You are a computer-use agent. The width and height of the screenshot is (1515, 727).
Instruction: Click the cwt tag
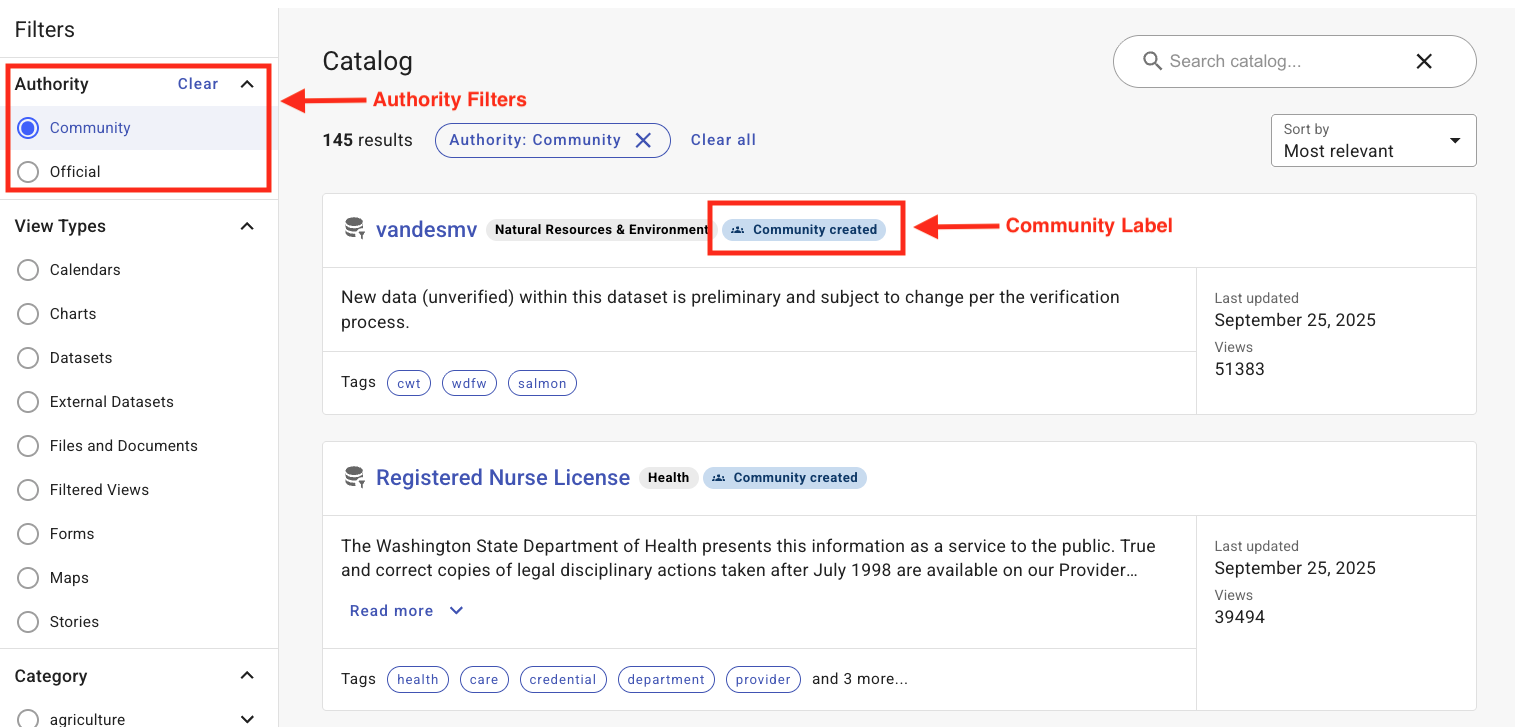click(409, 383)
